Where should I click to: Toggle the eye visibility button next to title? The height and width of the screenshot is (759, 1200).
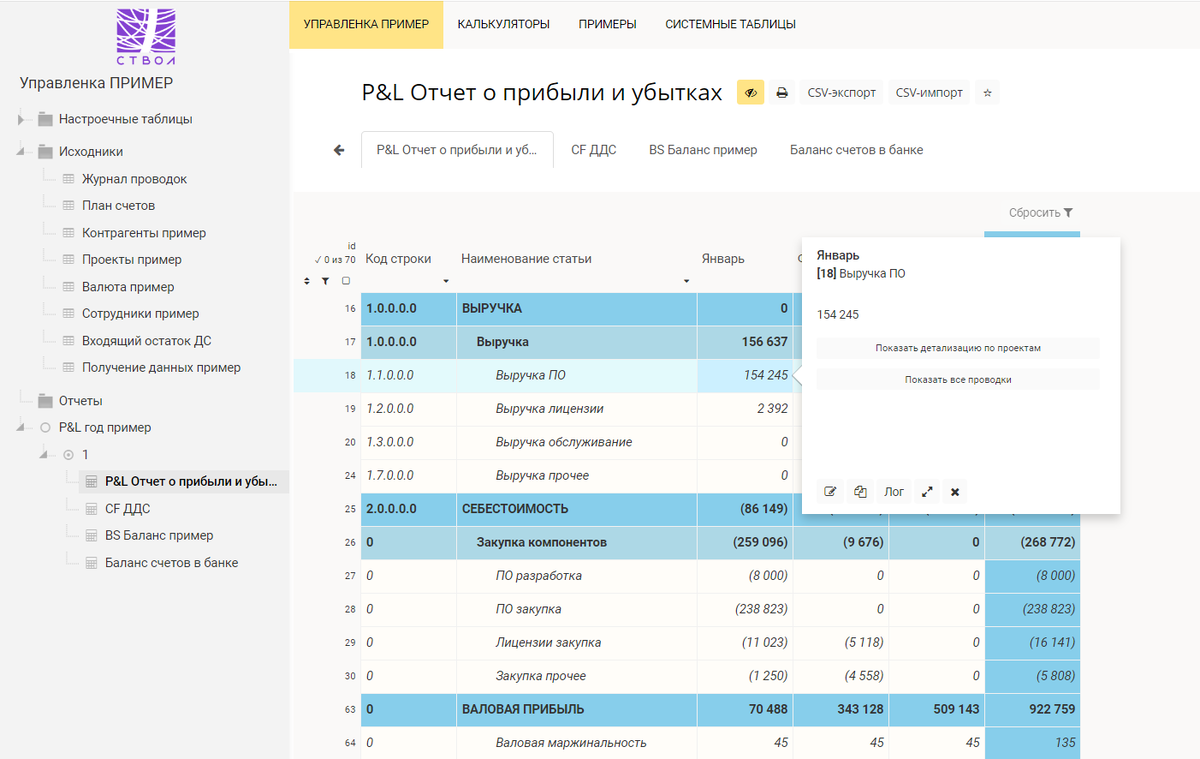point(751,92)
